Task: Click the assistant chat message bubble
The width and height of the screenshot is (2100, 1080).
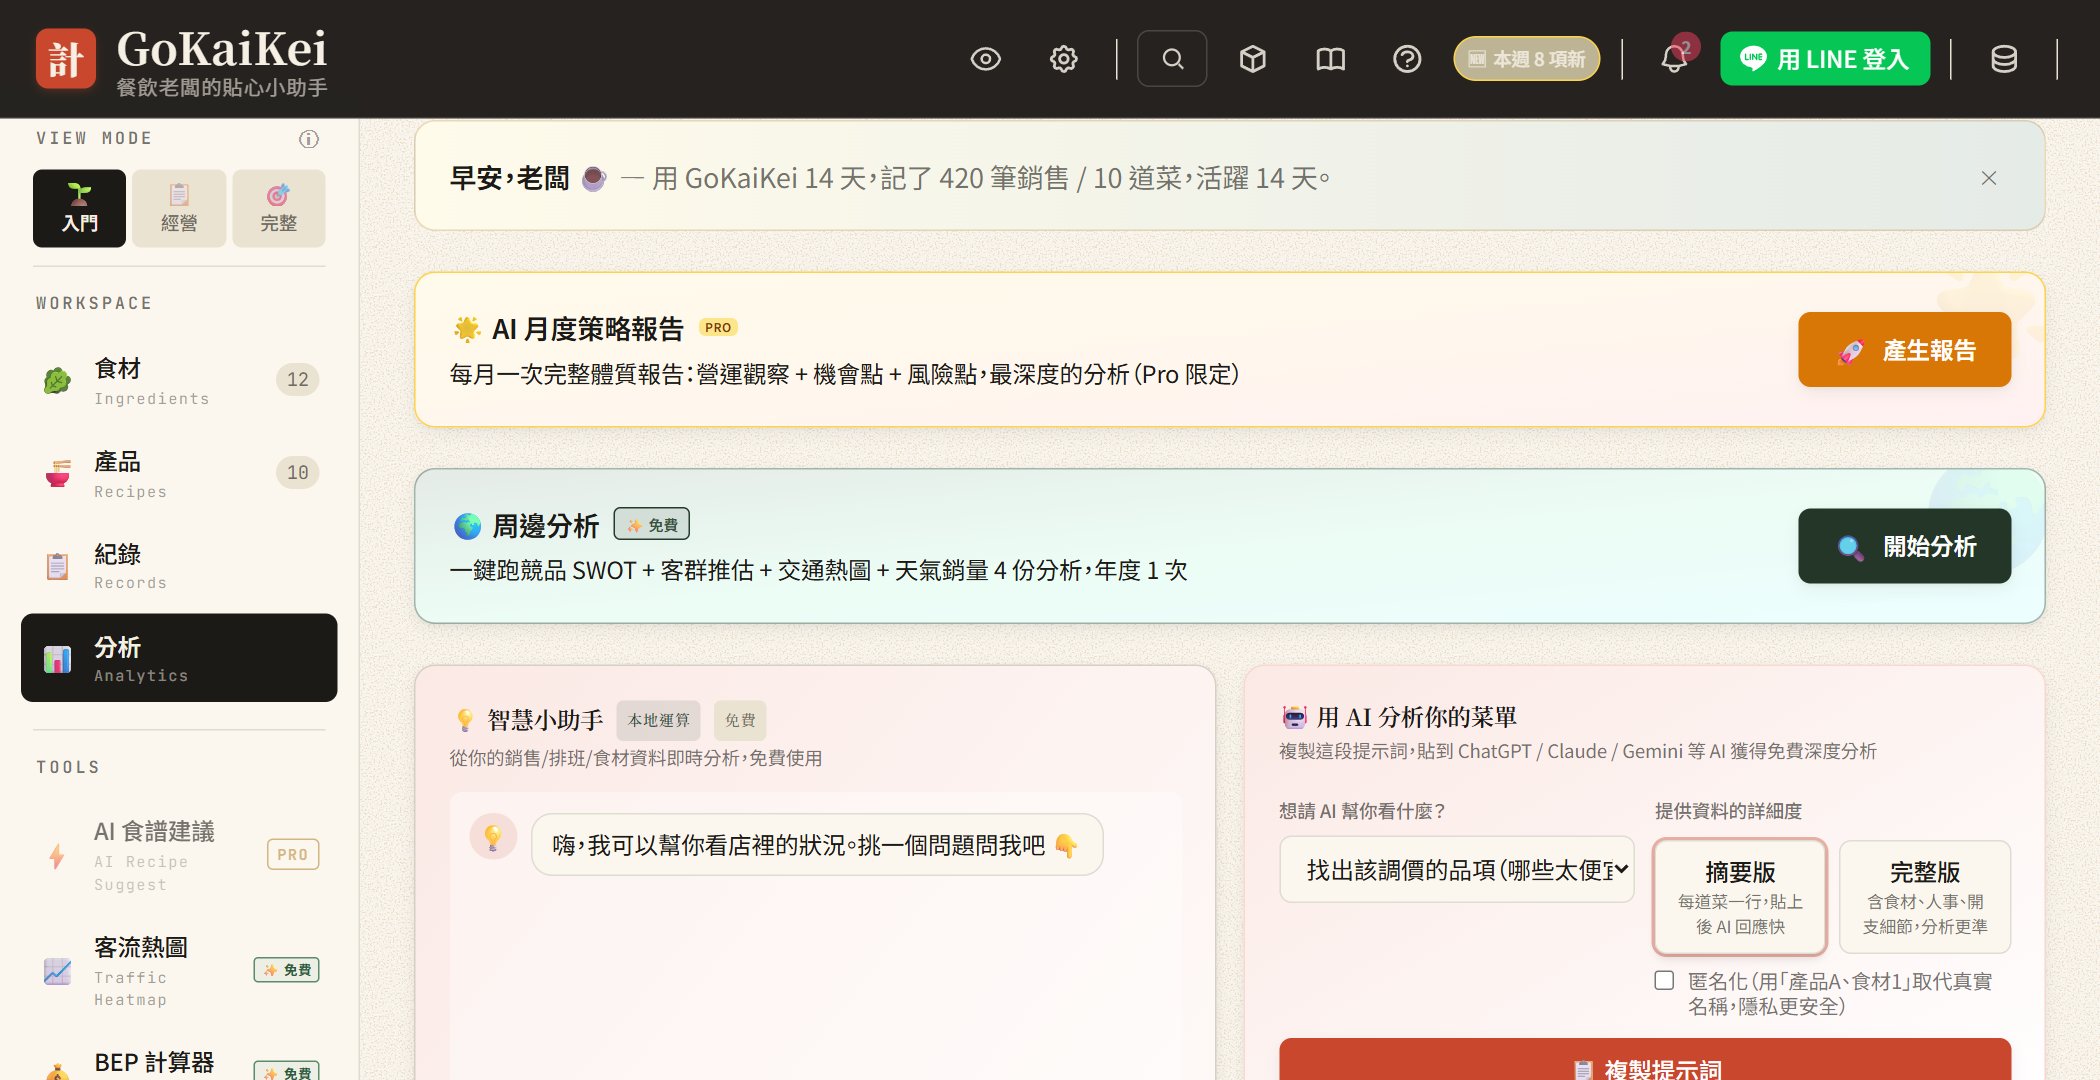Action: coord(817,846)
